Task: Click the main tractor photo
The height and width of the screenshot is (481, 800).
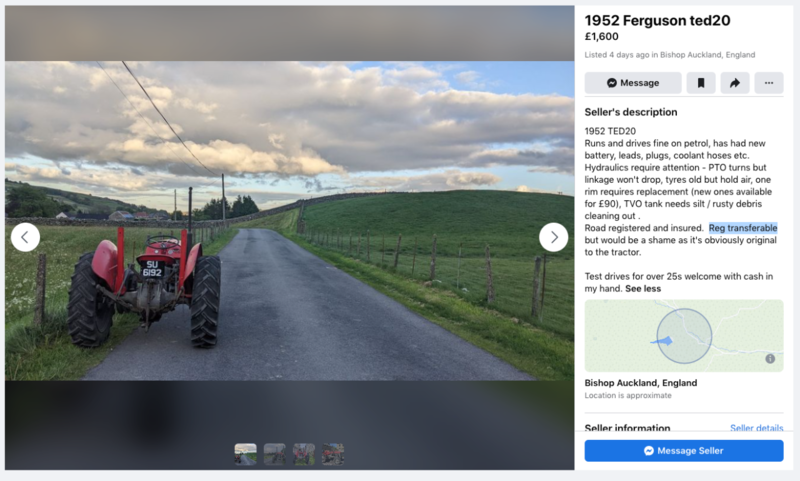Action: (x=289, y=220)
